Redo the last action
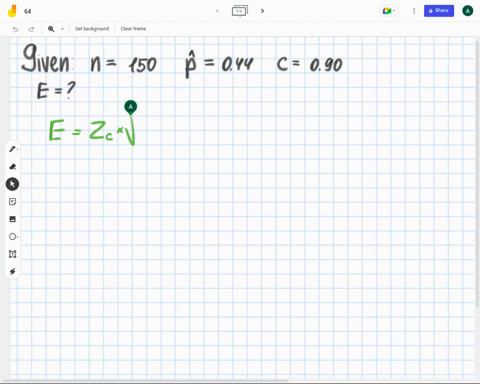The width and height of the screenshot is (480, 384). point(31,29)
